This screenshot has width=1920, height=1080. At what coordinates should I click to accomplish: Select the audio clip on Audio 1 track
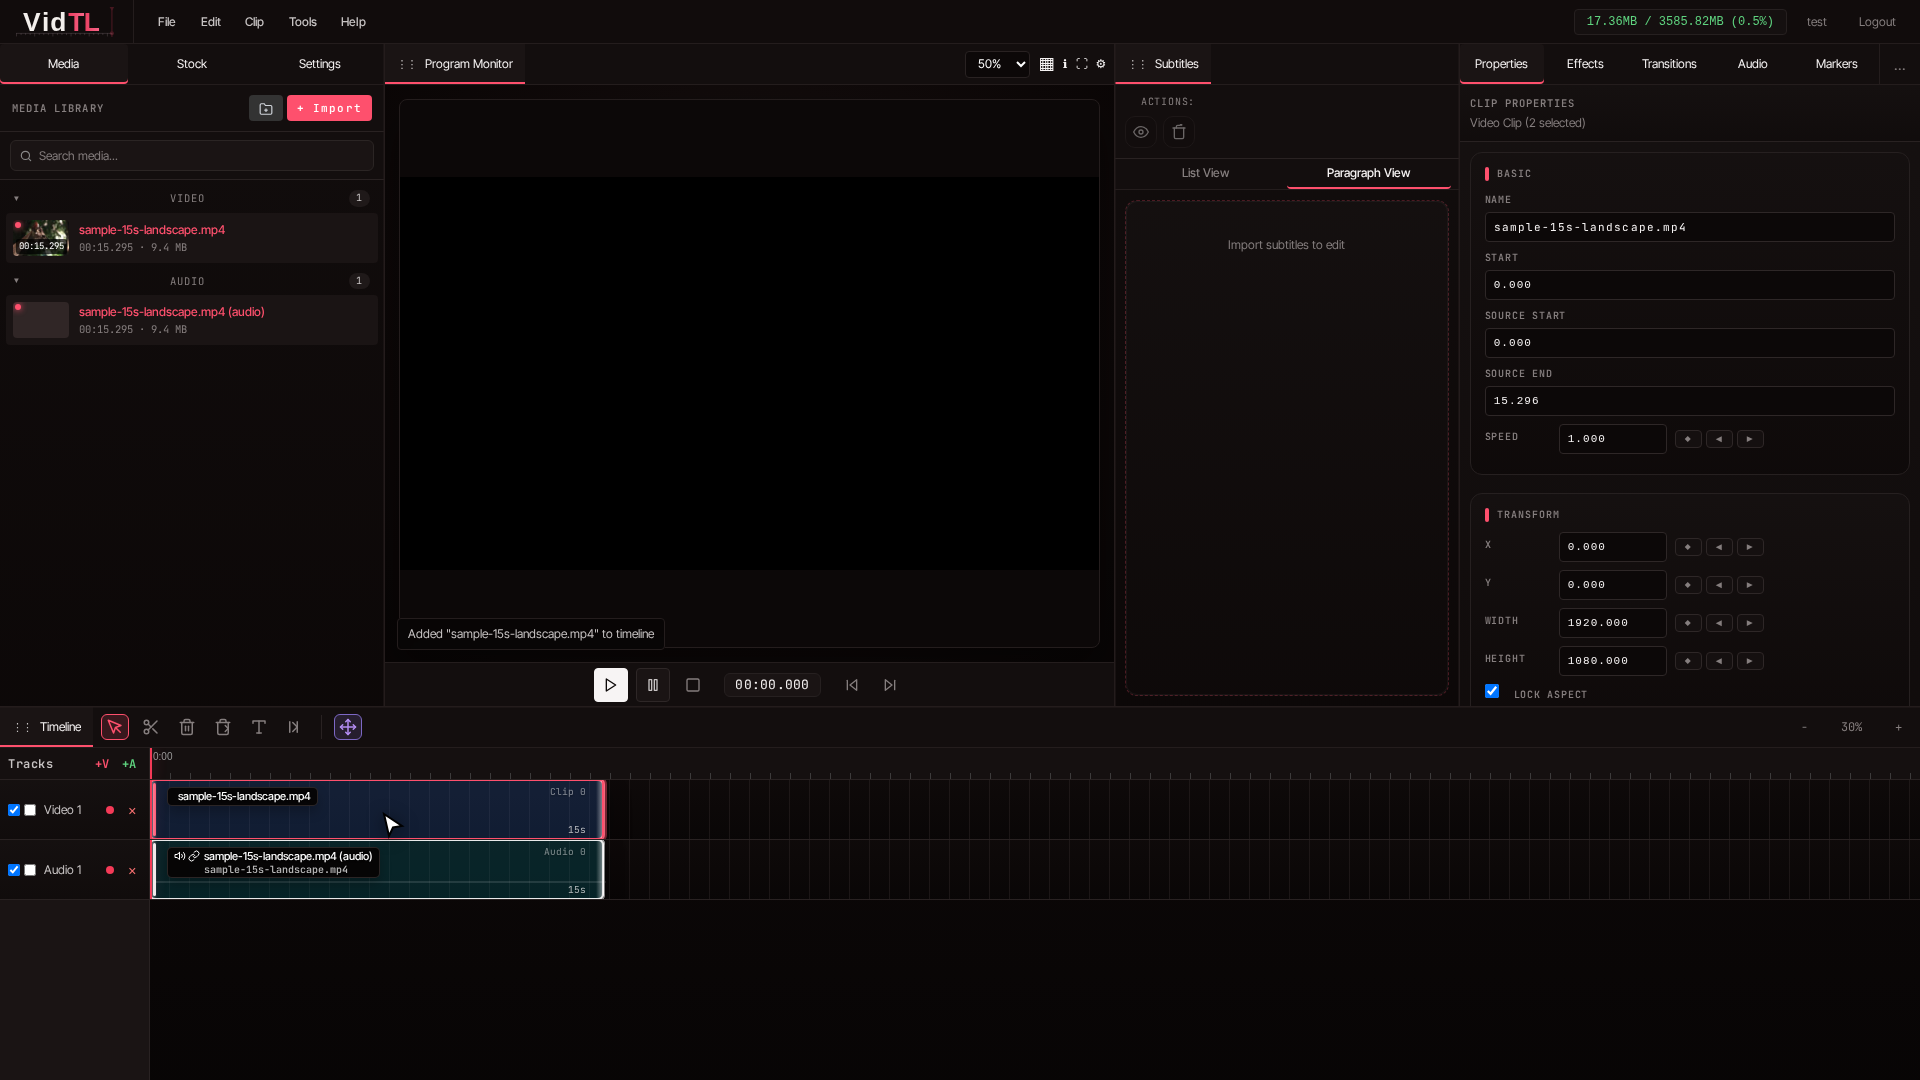click(378, 870)
